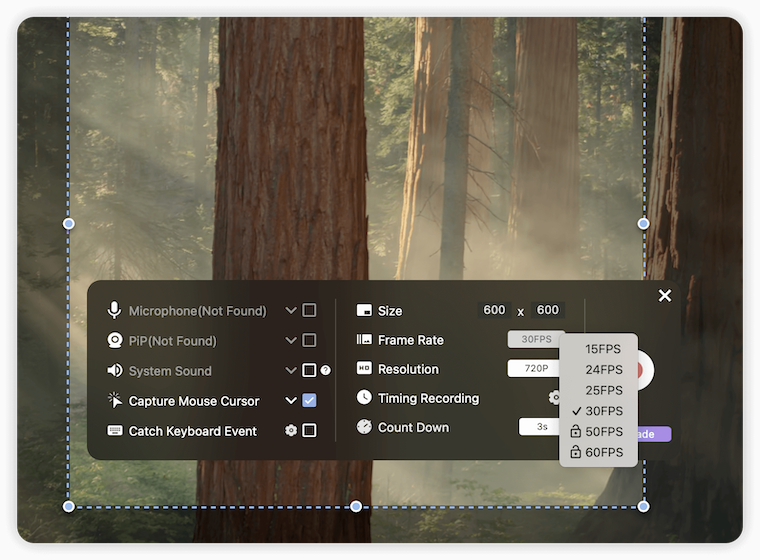Click the microphone icon

pyautogui.click(x=115, y=311)
